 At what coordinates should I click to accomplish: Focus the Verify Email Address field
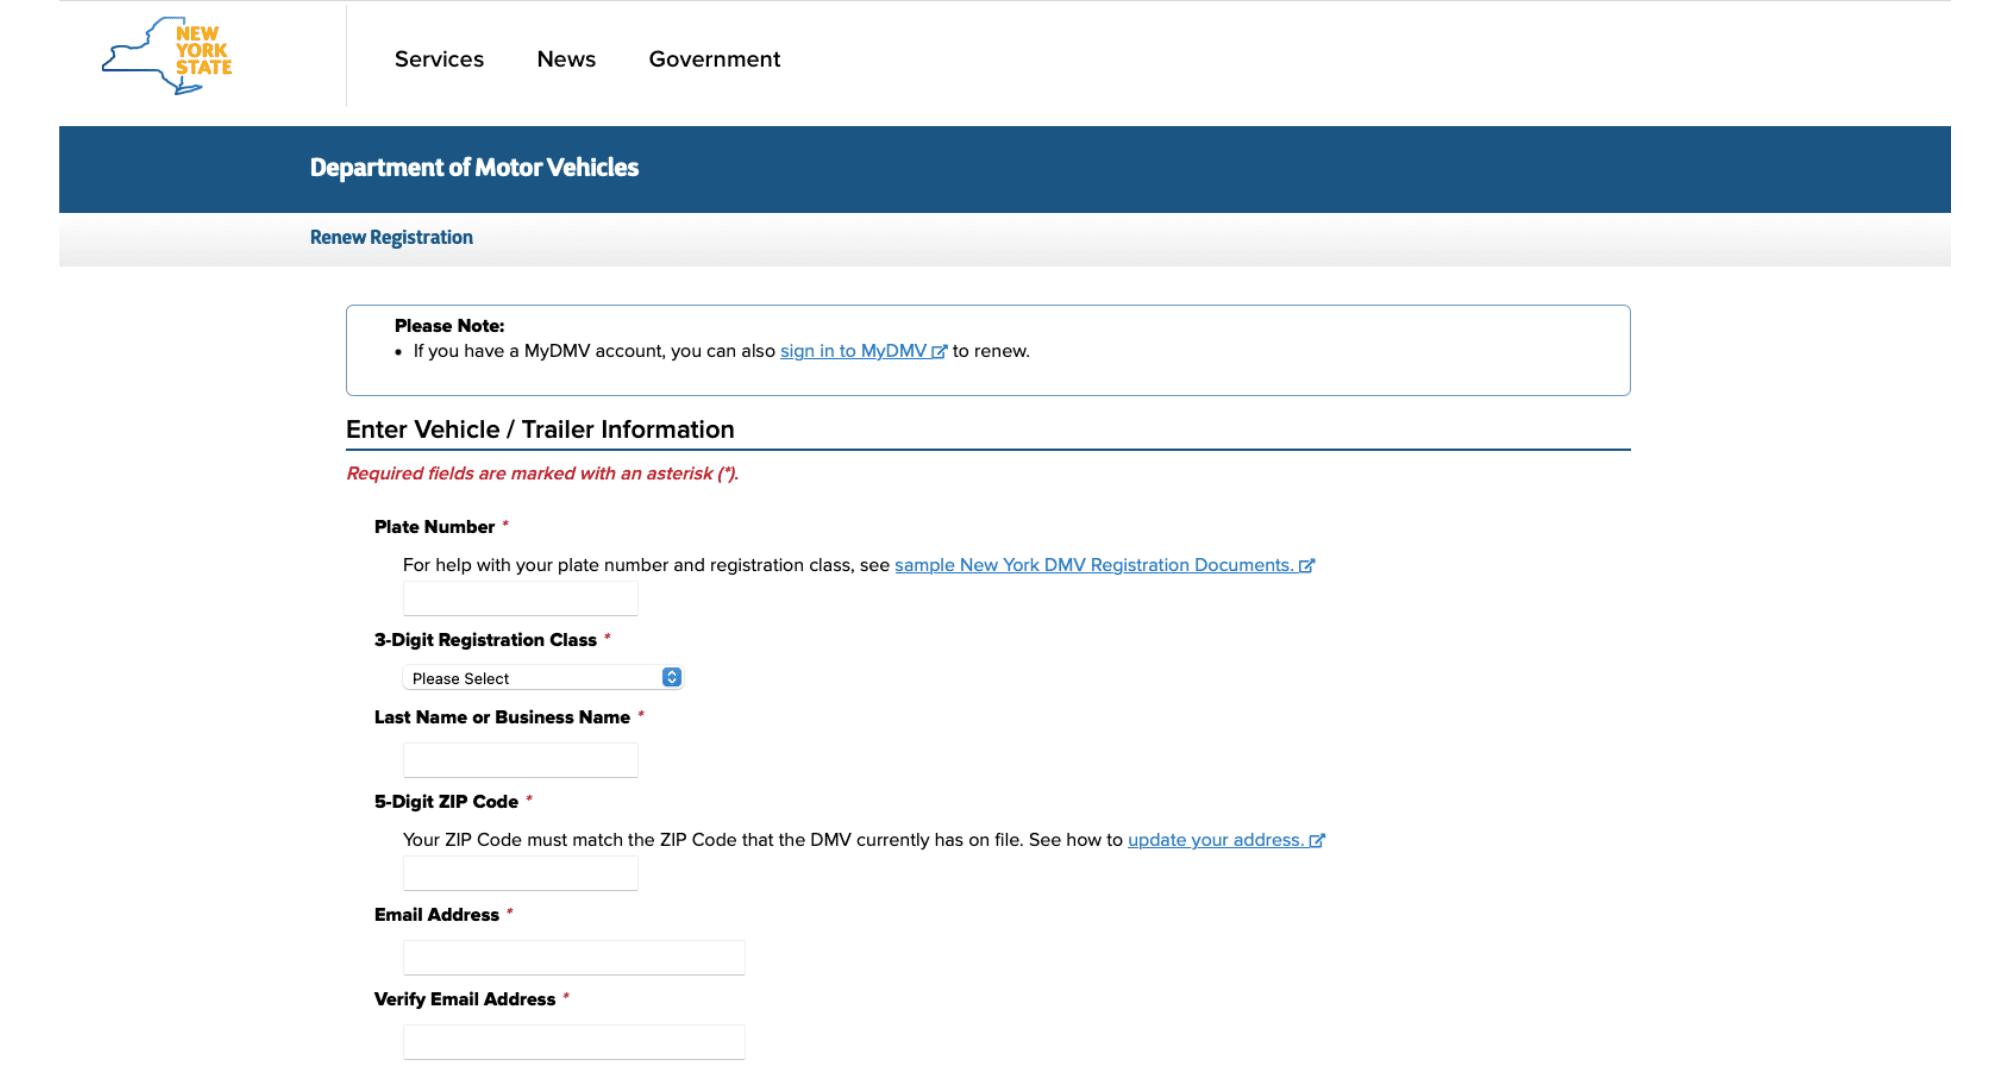coord(573,1041)
